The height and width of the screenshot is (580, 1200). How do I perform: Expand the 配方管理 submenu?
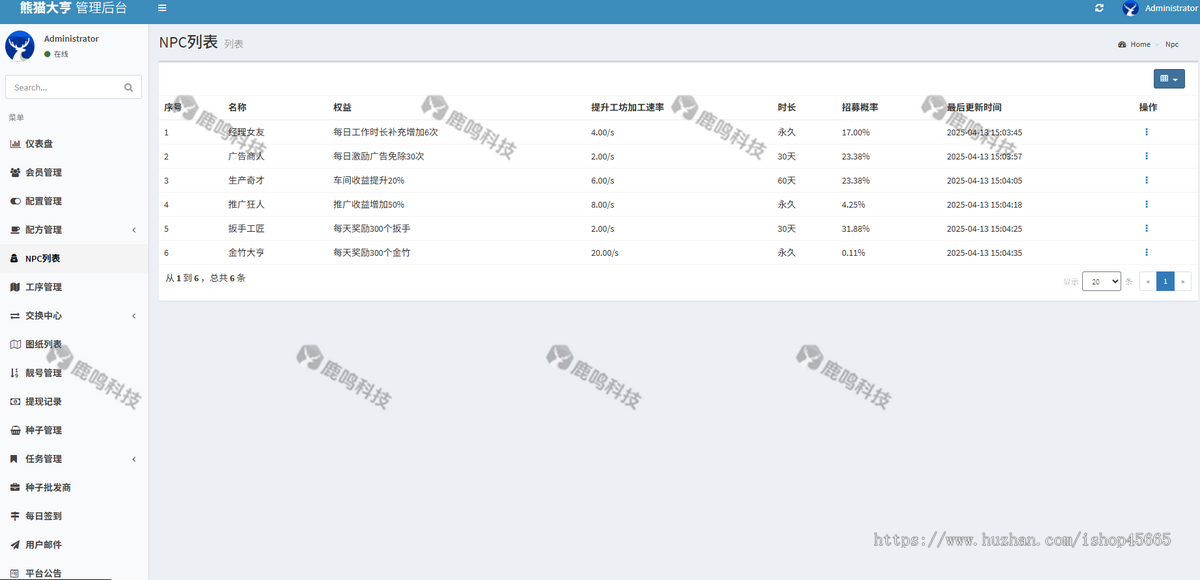point(74,230)
